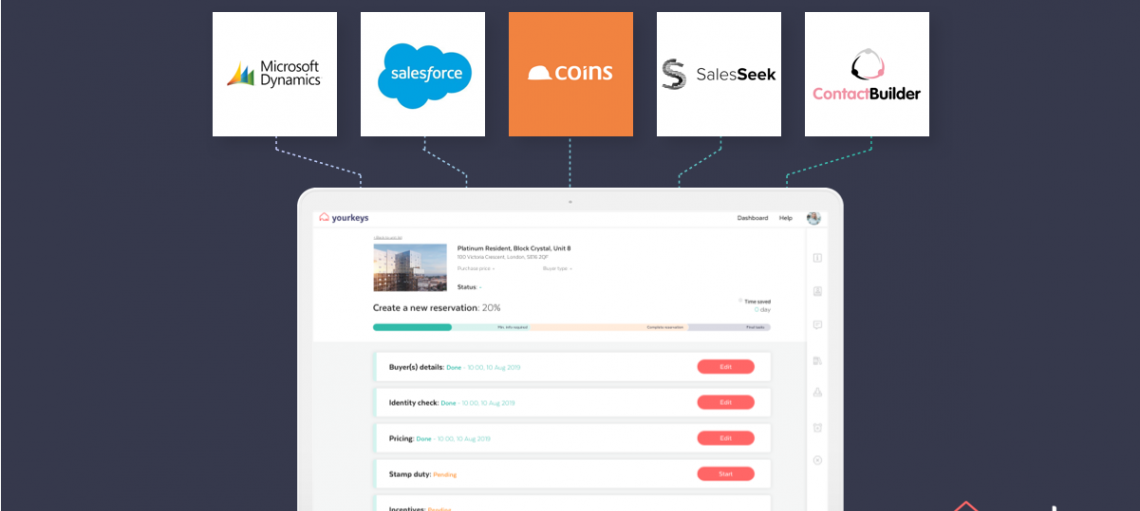This screenshot has height=511, width=1140.
Task: Click the 'Time saved' label
Action: point(757,301)
